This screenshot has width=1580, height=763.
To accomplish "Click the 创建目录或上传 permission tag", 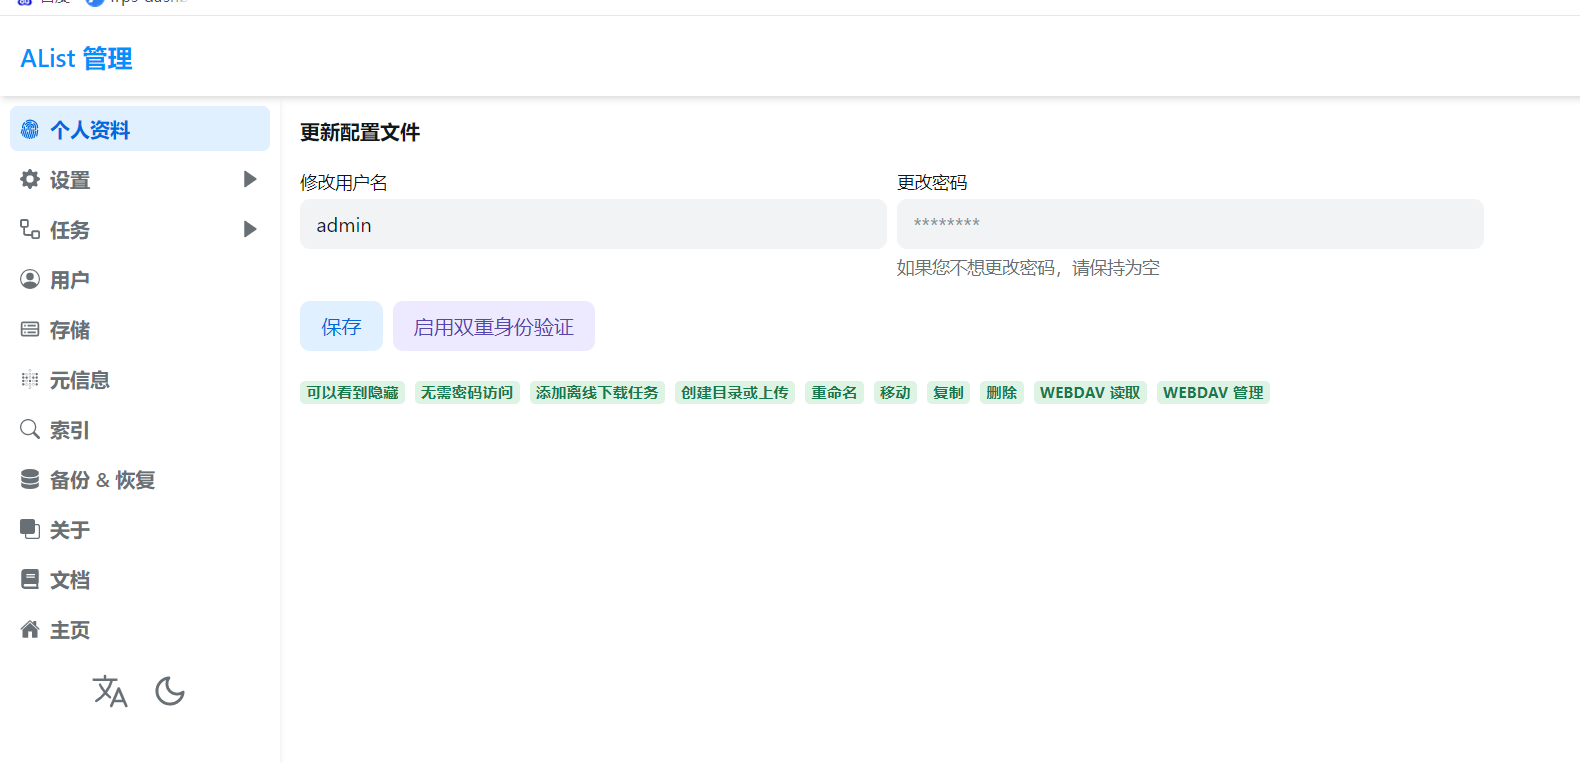I will [x=735, y=392].
